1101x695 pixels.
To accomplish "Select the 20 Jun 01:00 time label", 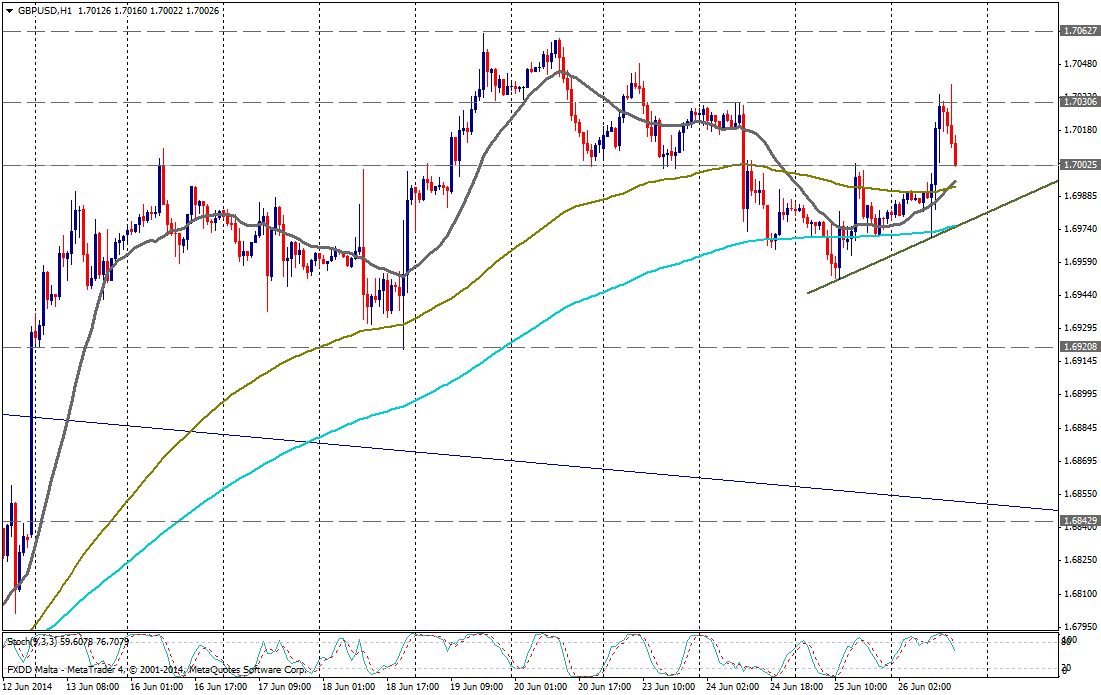I will 540,687.
